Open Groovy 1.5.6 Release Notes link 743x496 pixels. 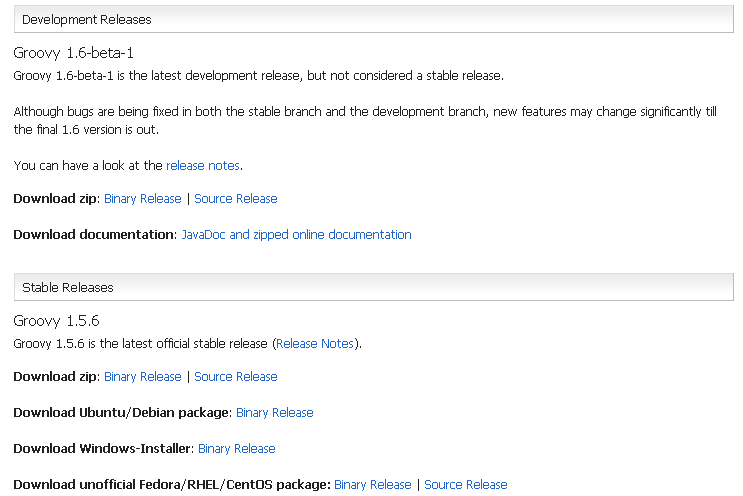coord(315,343)
